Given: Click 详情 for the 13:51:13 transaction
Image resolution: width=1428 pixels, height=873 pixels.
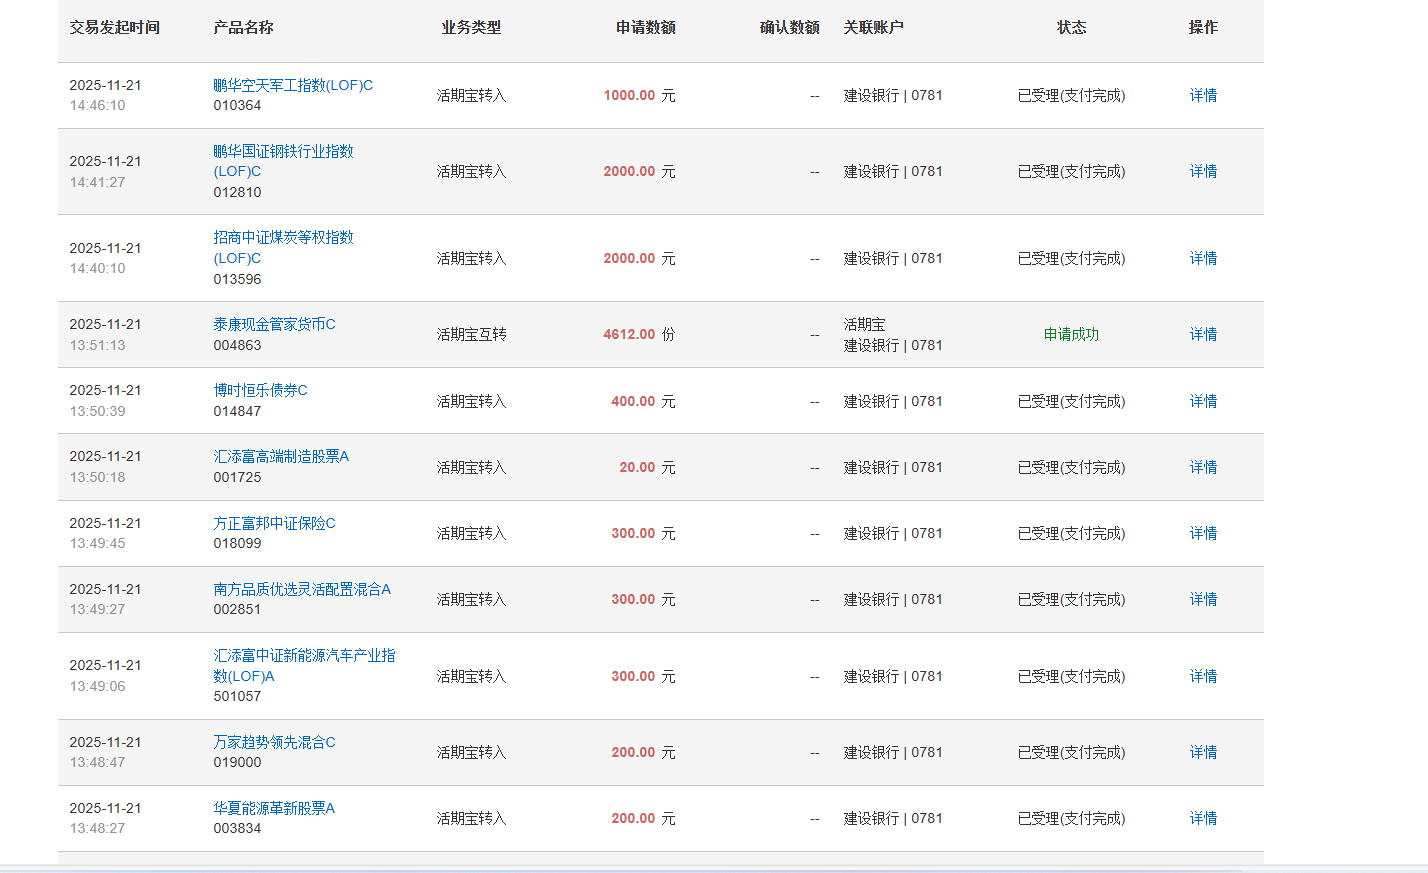Looking at the screenshot, I should point(1203,334).
